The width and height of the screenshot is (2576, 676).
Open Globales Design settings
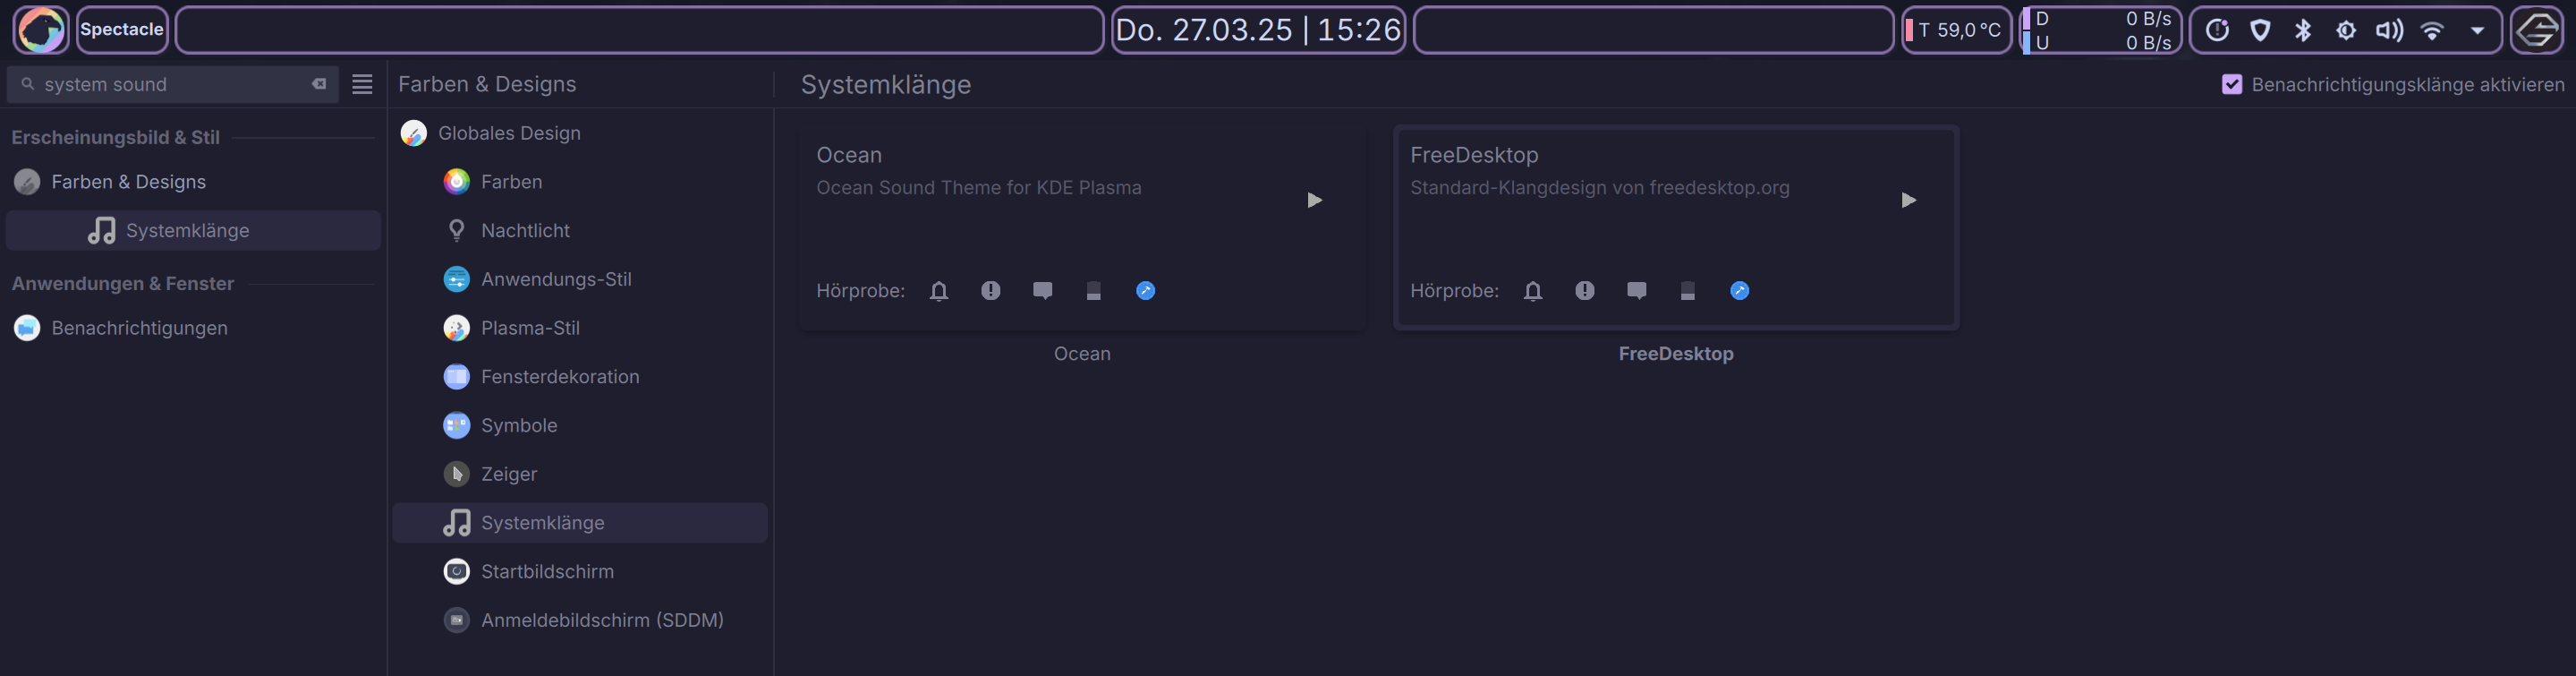(x=580, y=133)
